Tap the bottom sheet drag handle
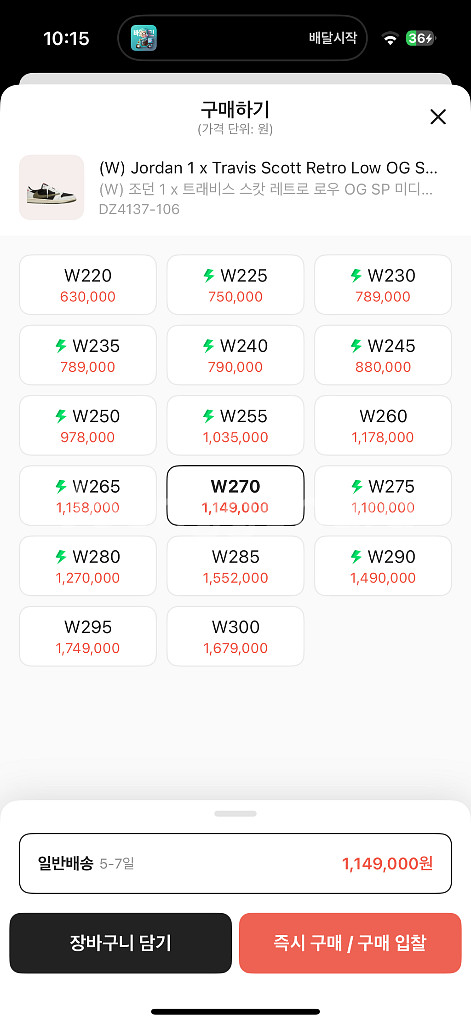This screenshot has height=1024, width=471. pyautogui.click(x=235, y=814)
